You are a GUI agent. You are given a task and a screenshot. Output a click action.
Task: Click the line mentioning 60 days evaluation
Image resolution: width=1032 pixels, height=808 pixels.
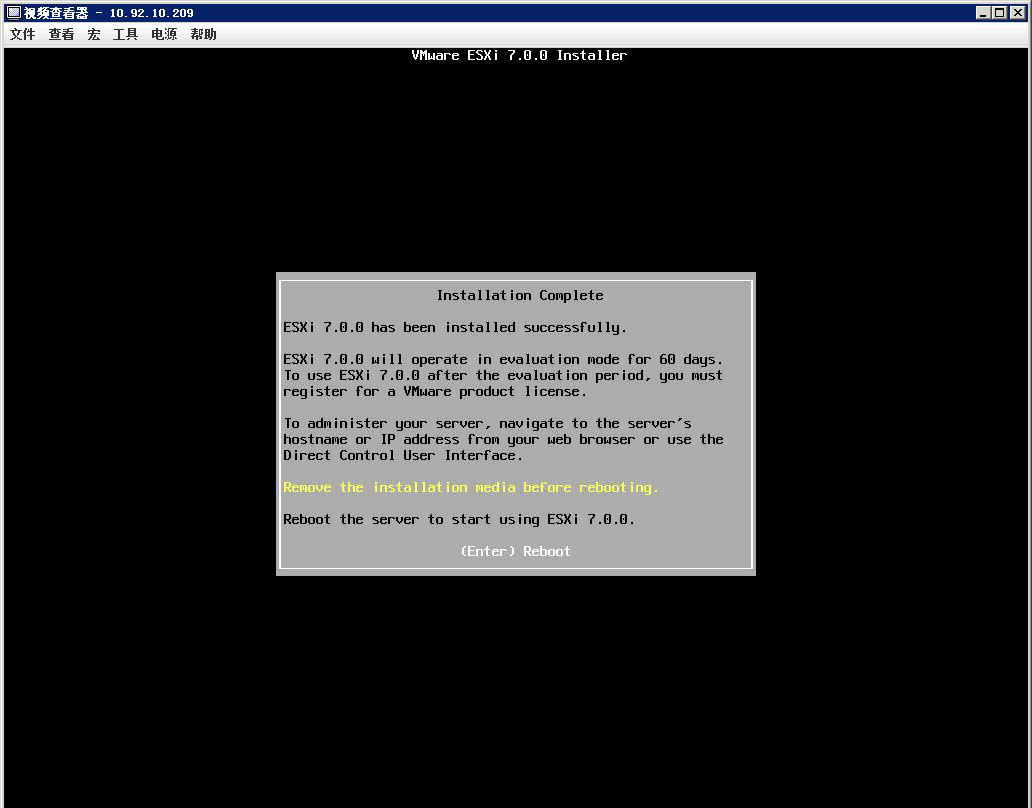[503, 360]
